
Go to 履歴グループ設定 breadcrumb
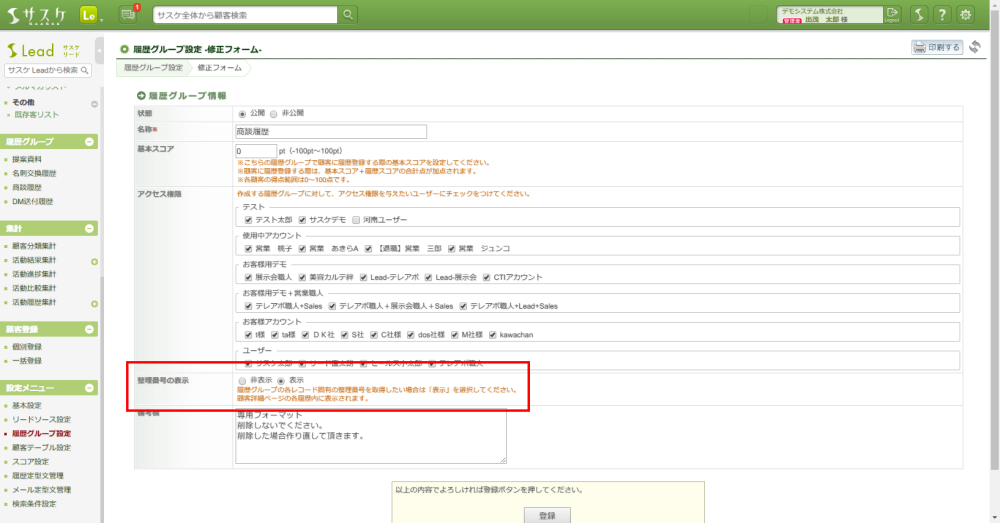pyautogui.click(x=153, y=68)
